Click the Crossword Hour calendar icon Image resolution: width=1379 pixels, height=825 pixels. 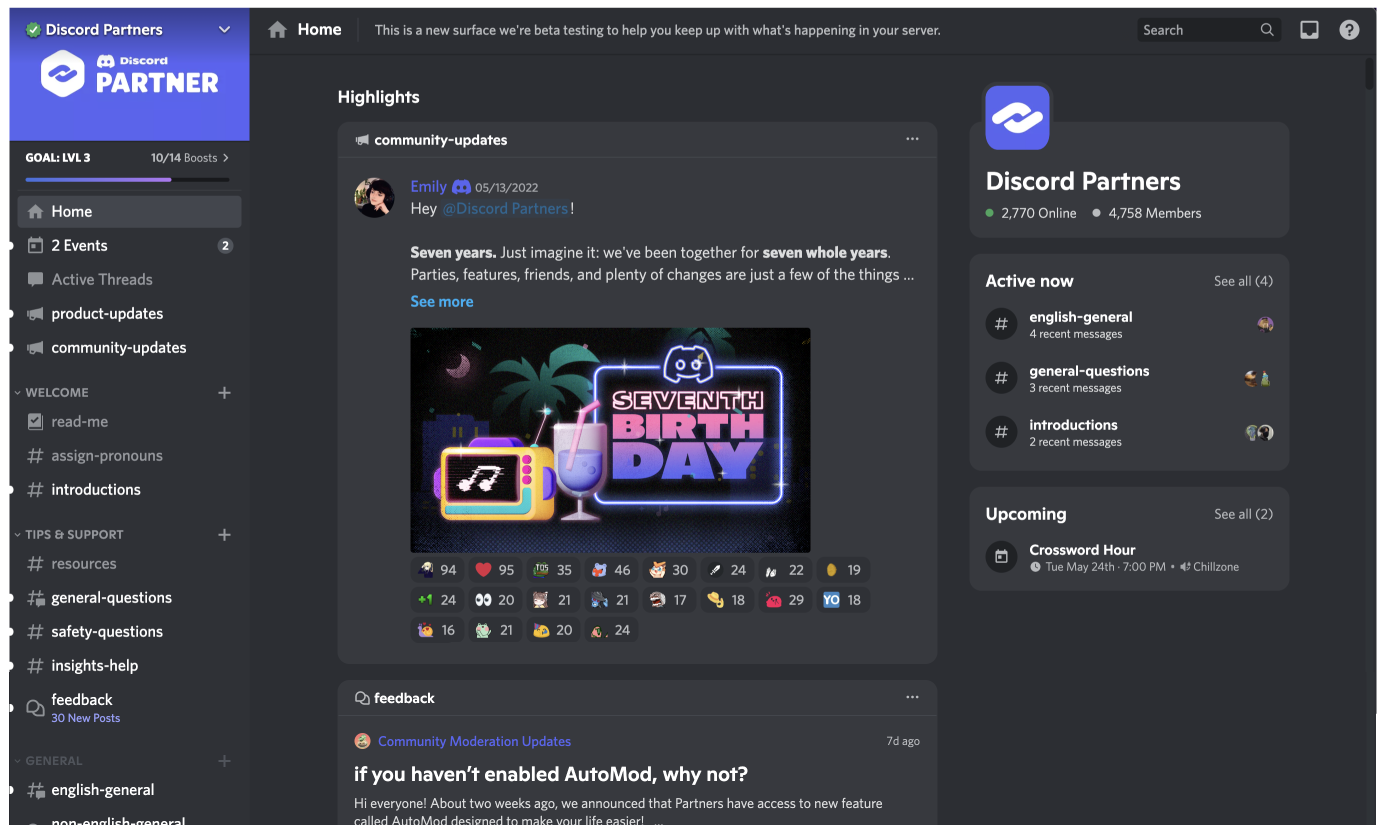click(x=1001, y=557)
